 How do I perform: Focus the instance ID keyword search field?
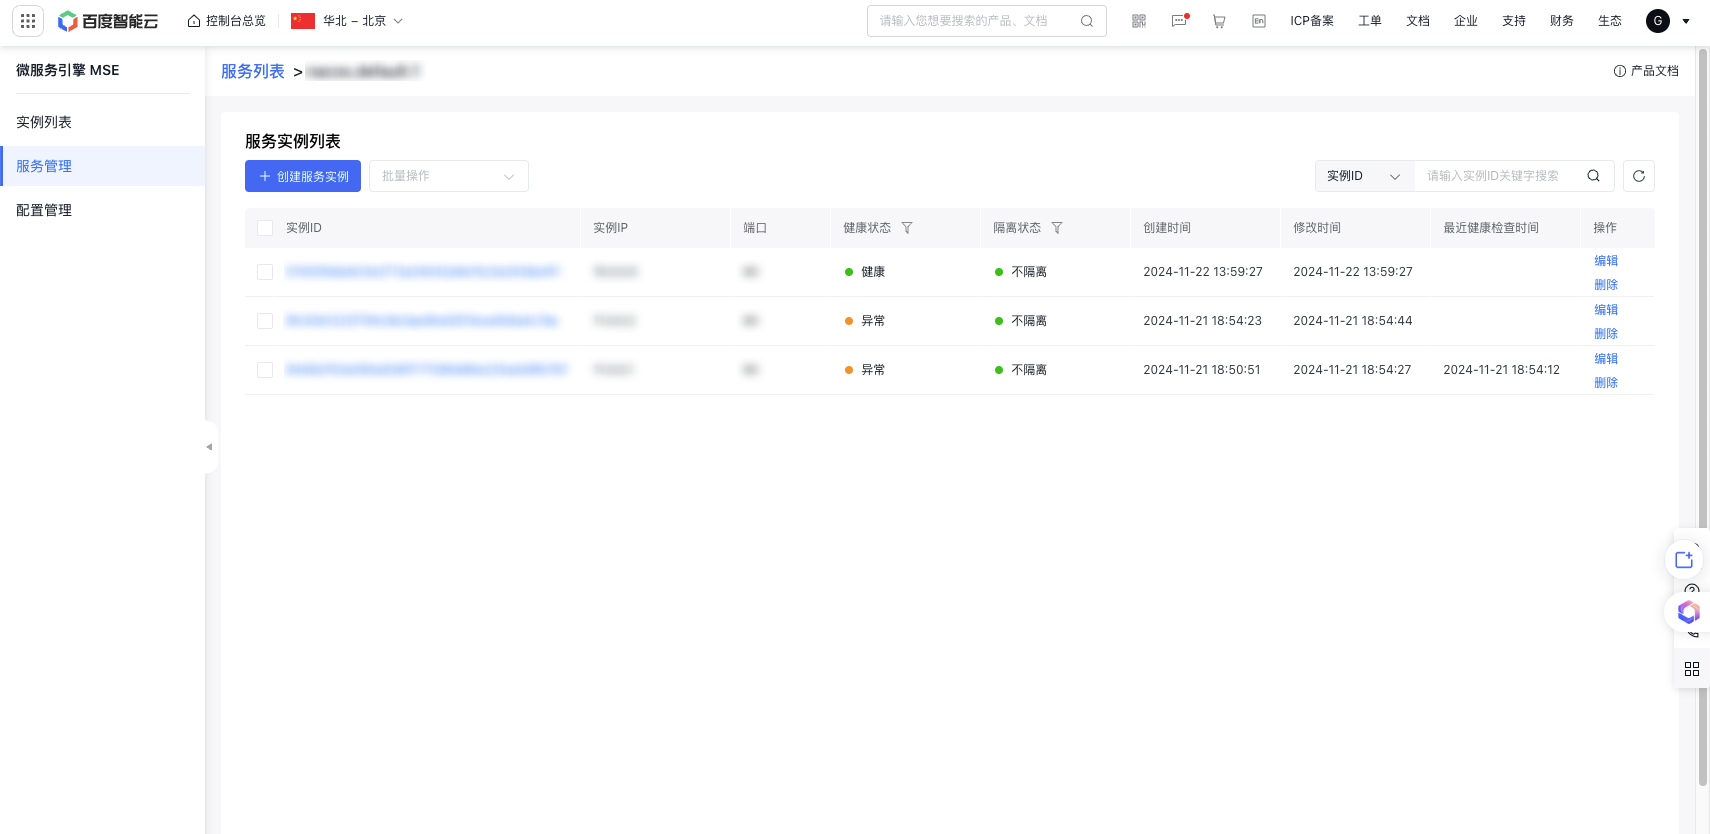coord(1497,176)
